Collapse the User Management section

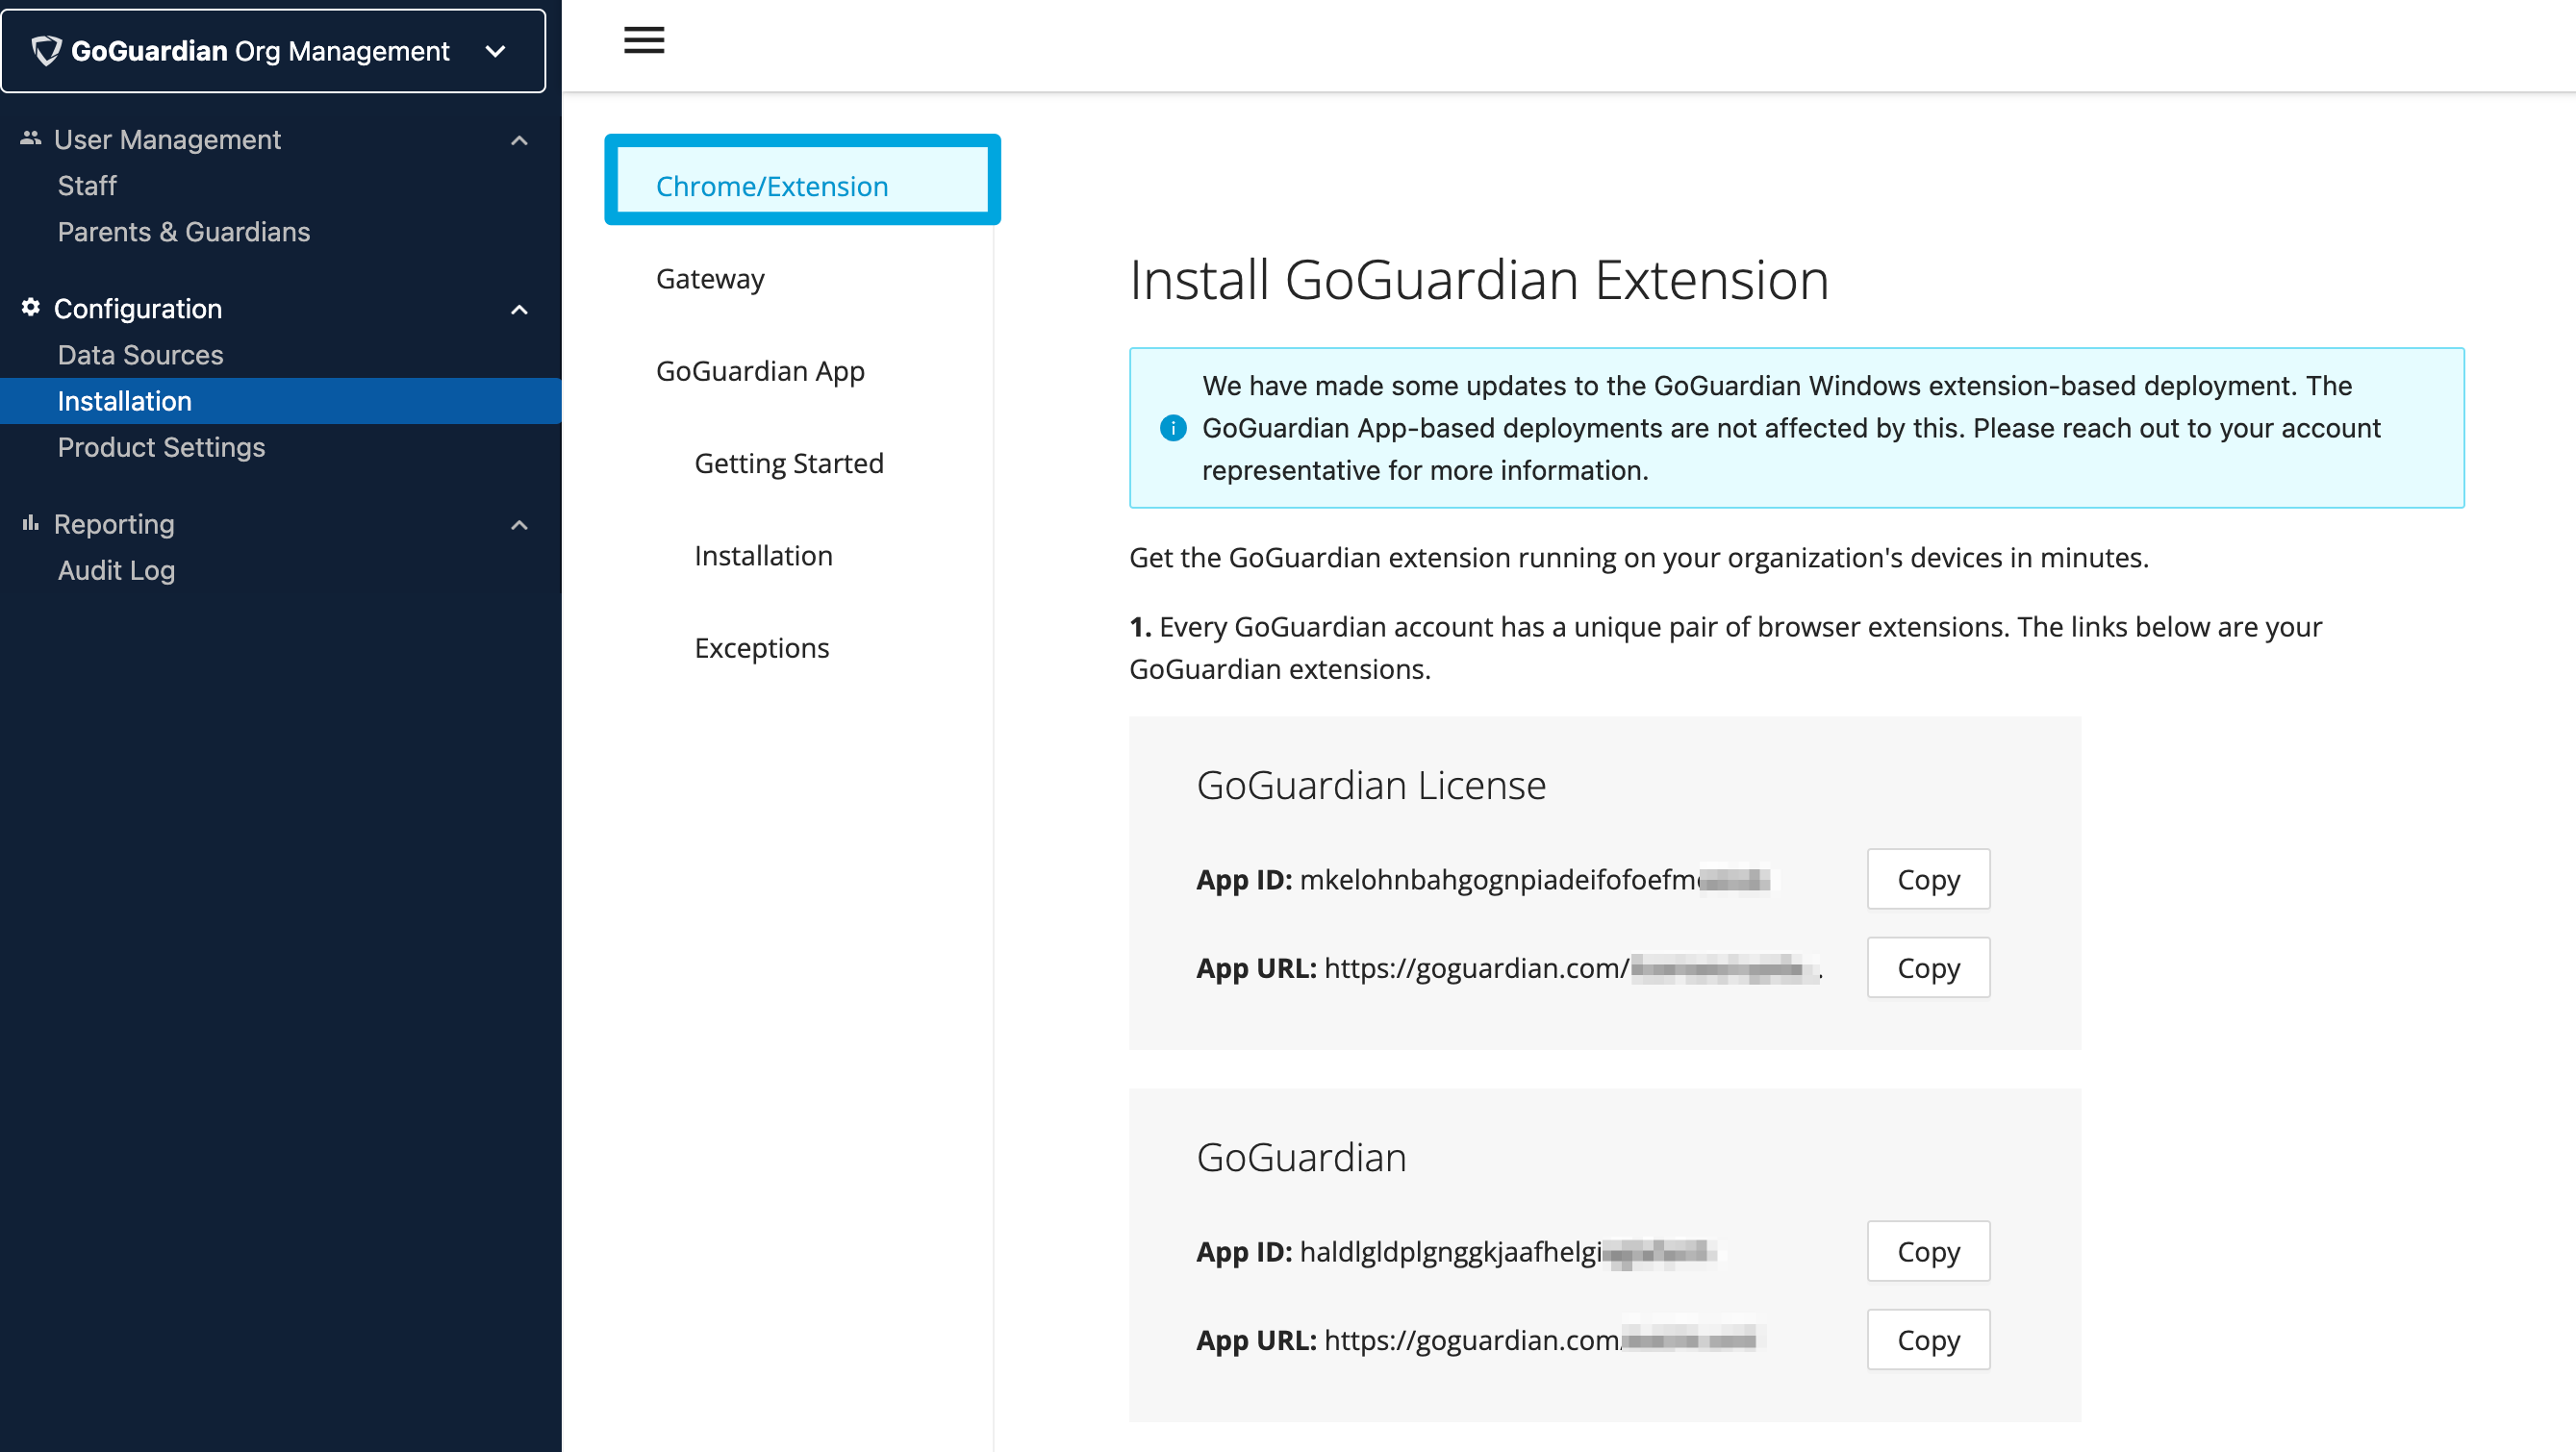[x=518, y=140]
